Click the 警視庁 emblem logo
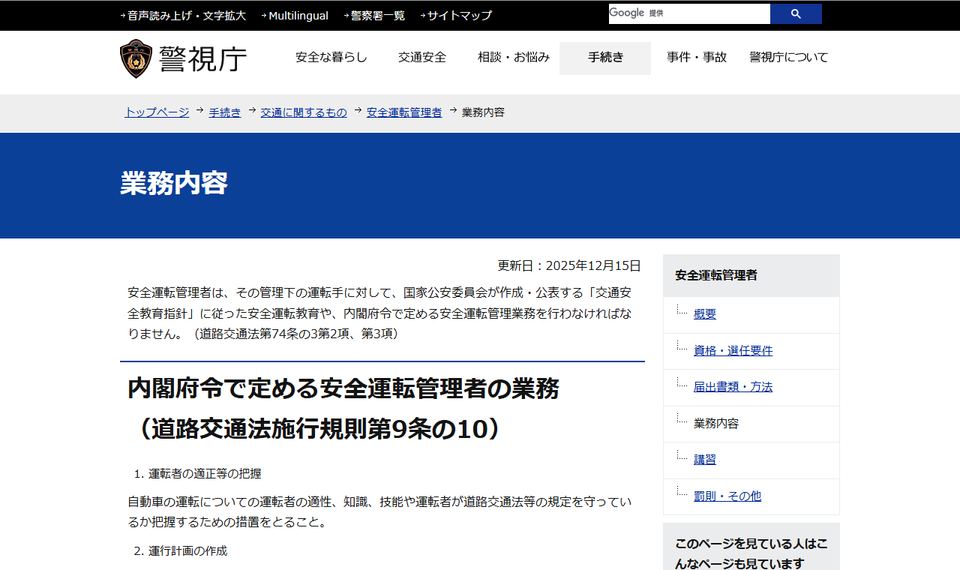960x570 pixels. 136,58
